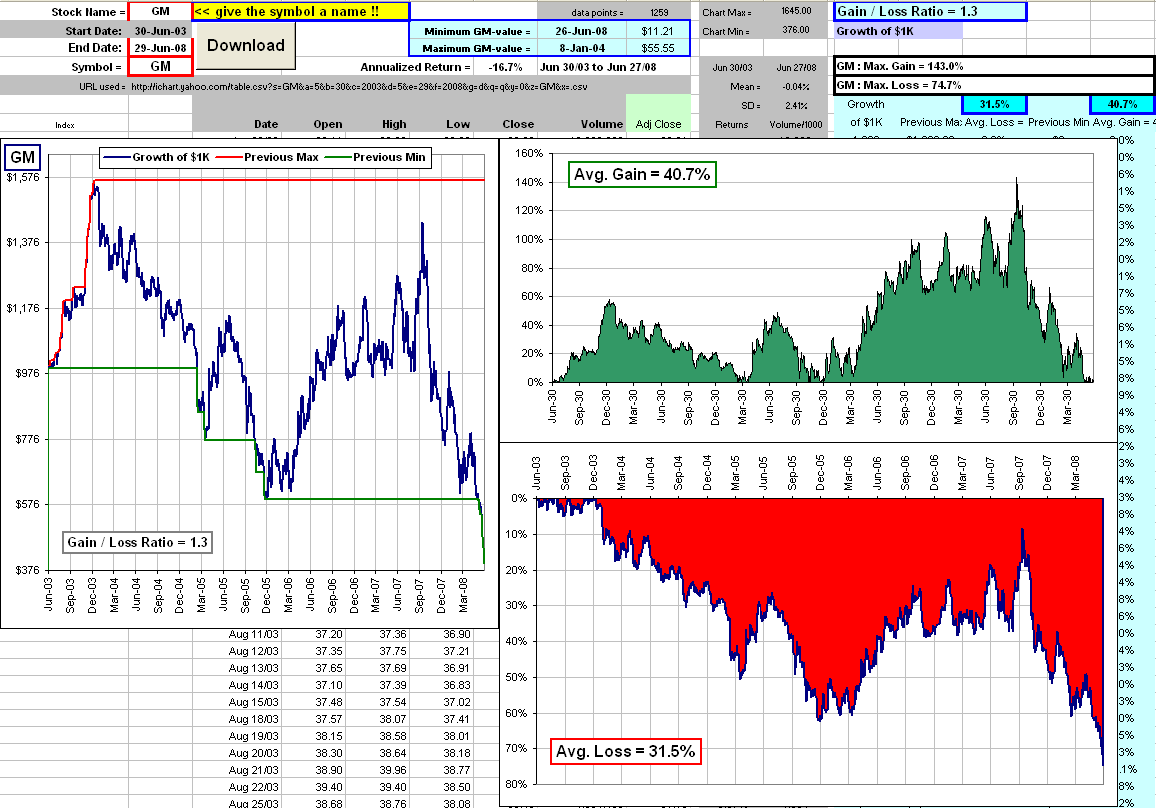
Task: Click the Gain / Loss Ratio = 1.3 header cell
Action: click(930, 12)
